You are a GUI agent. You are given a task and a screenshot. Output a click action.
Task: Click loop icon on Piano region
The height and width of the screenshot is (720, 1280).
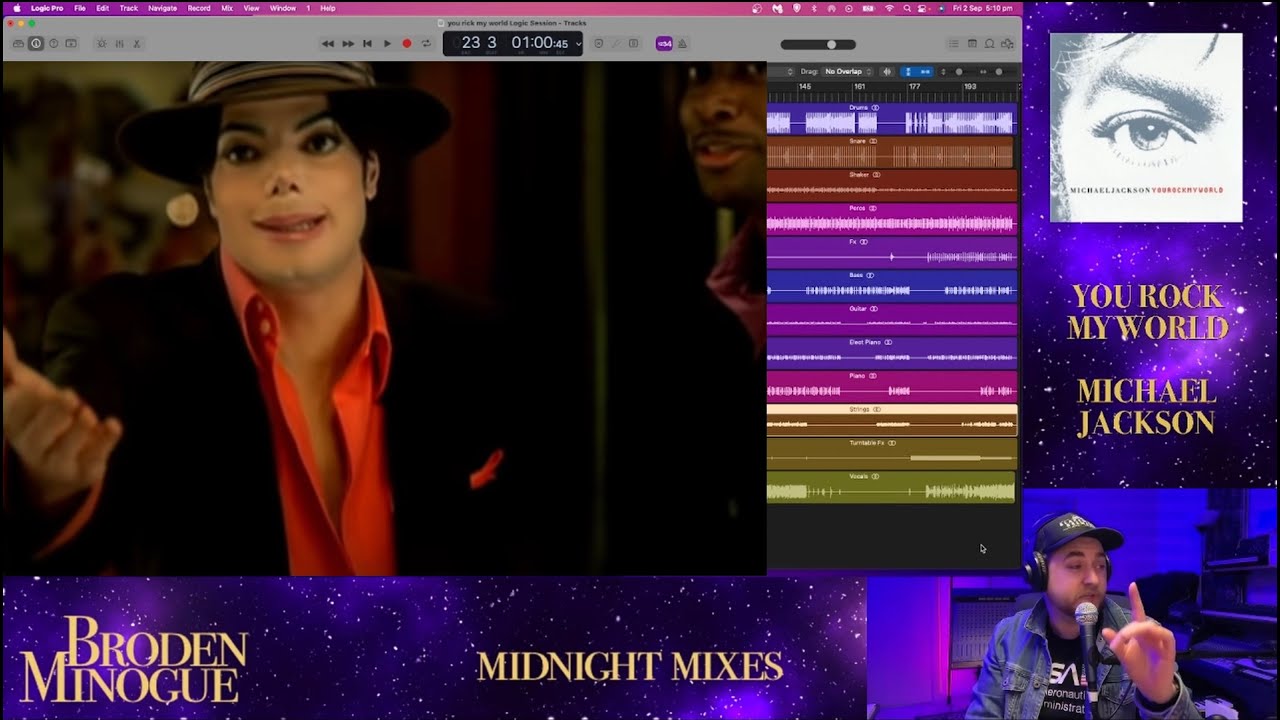point(873,376)
